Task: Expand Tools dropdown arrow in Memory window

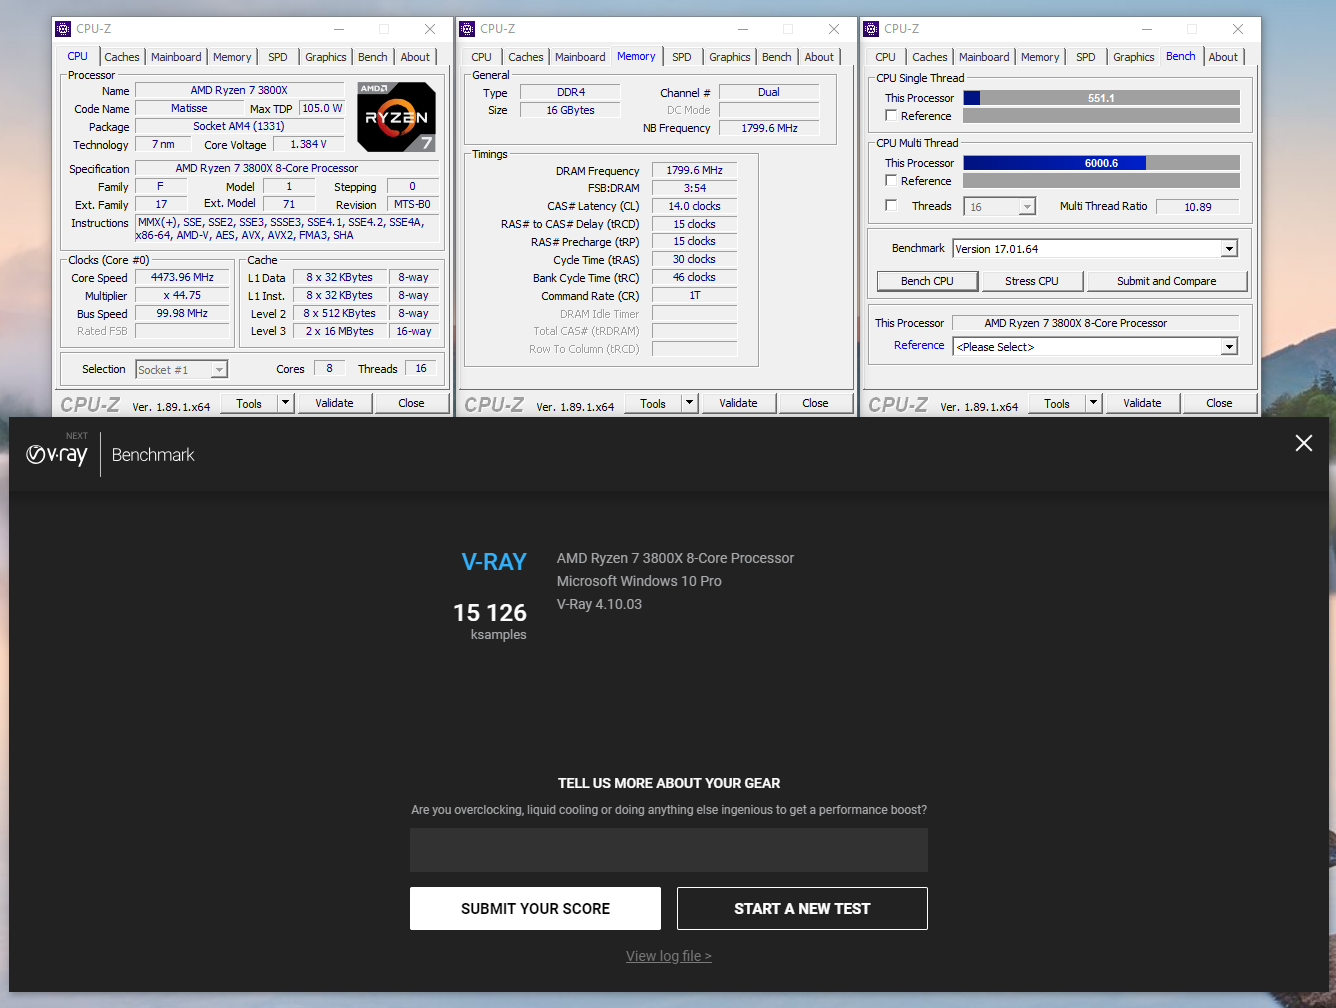Action: (689, 403)
